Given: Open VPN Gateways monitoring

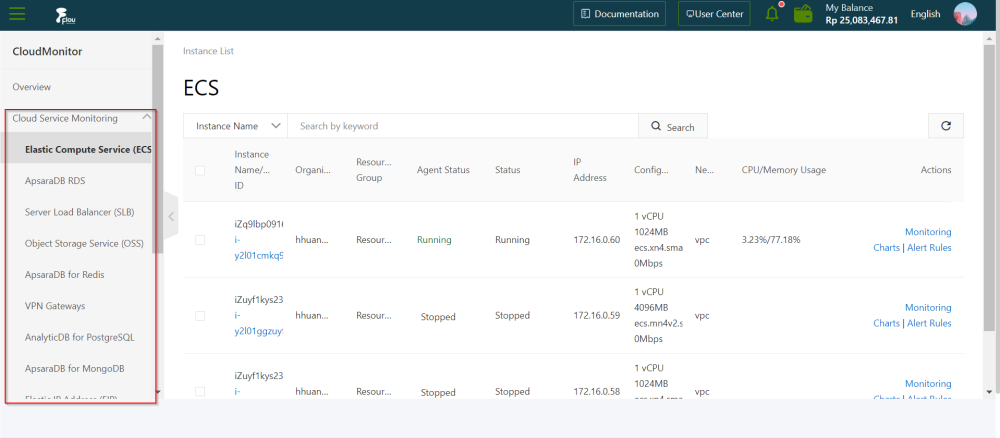Looking at the screenshot, I should click(55, 306).
